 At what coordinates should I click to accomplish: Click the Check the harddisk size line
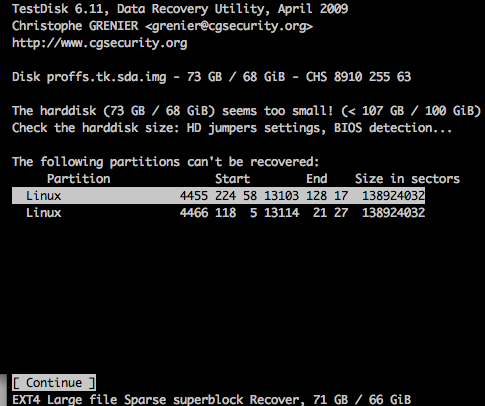pos(232,128)
